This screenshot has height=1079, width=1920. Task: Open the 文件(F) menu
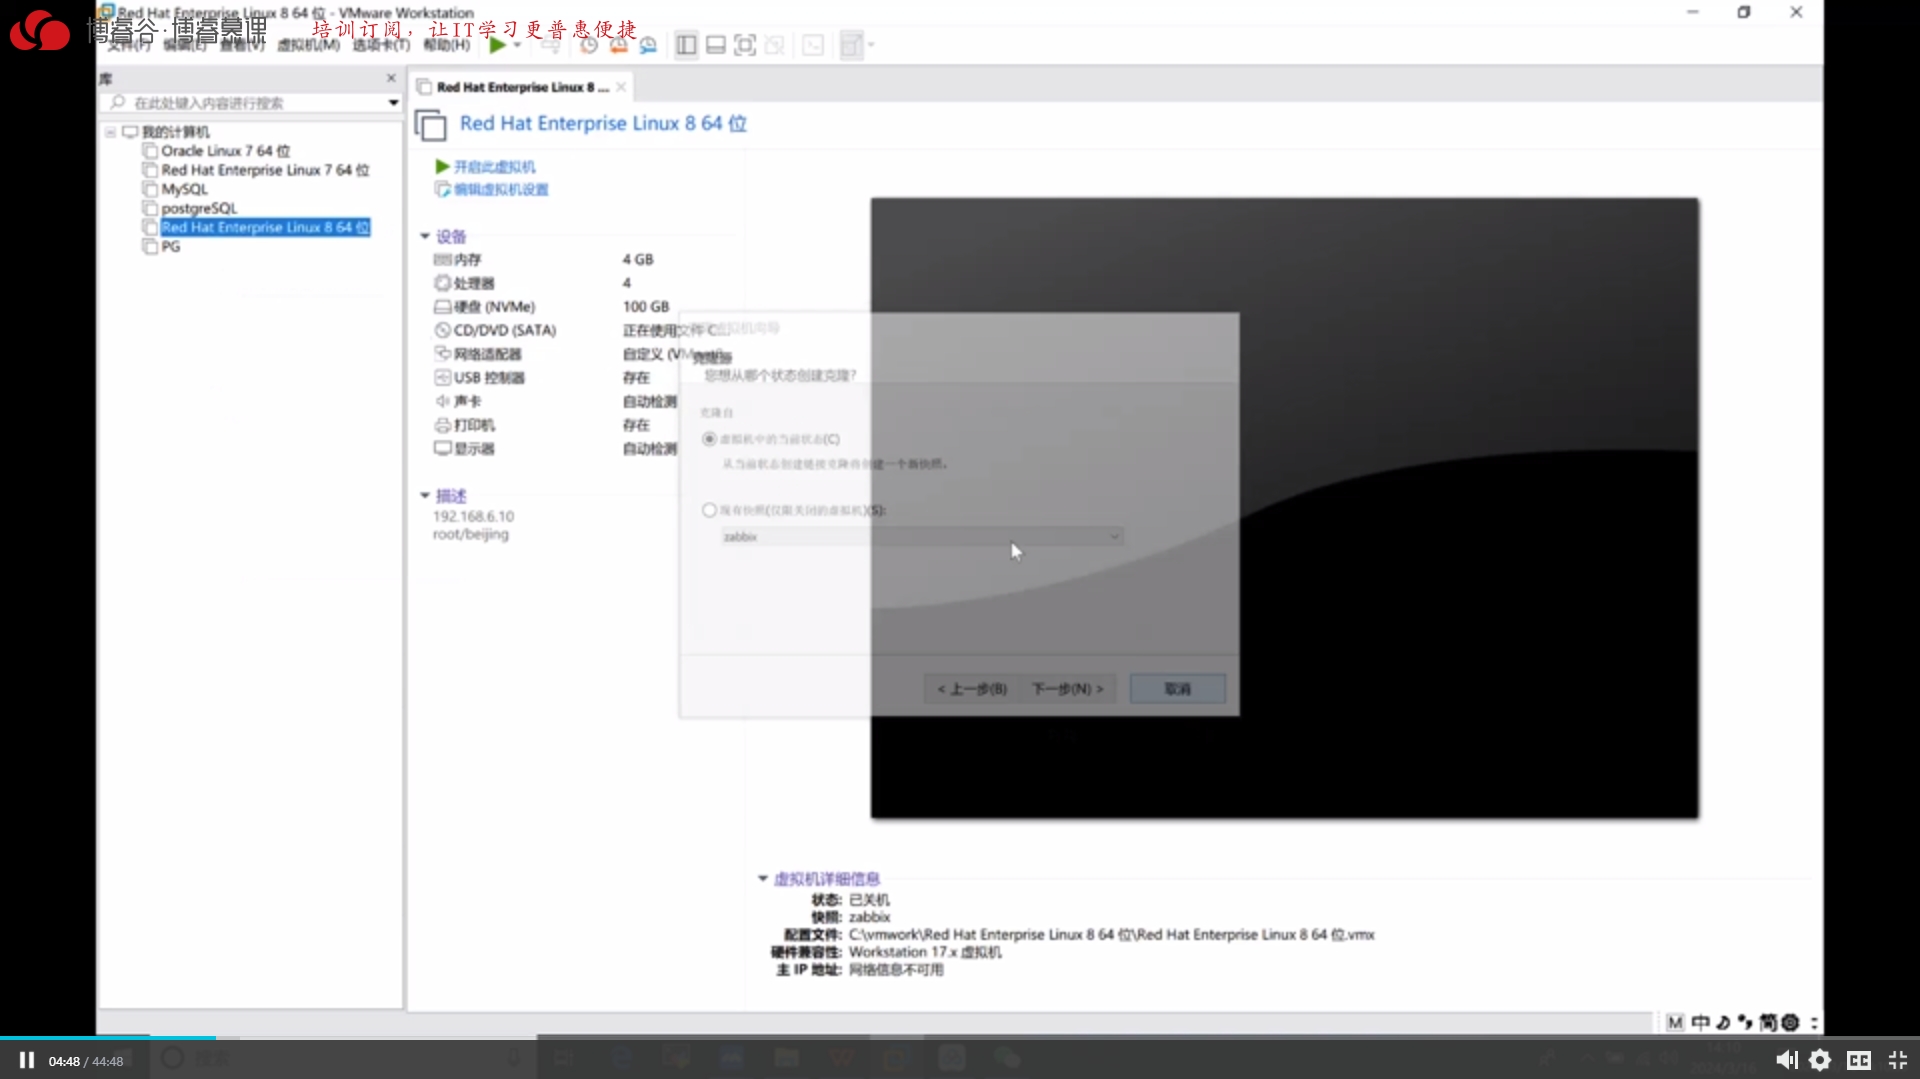pos(128,45)
